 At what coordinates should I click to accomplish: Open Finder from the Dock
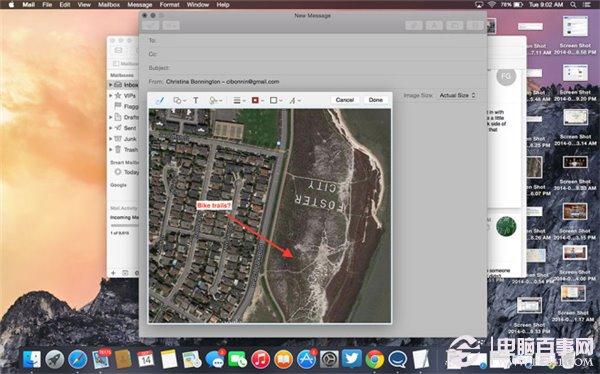tap(32, 359)
